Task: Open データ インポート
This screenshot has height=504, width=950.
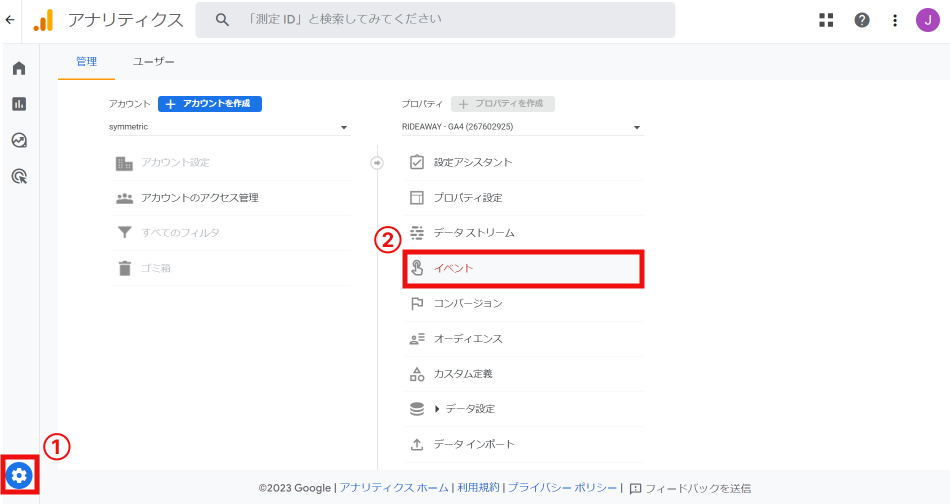Action: 523,444
